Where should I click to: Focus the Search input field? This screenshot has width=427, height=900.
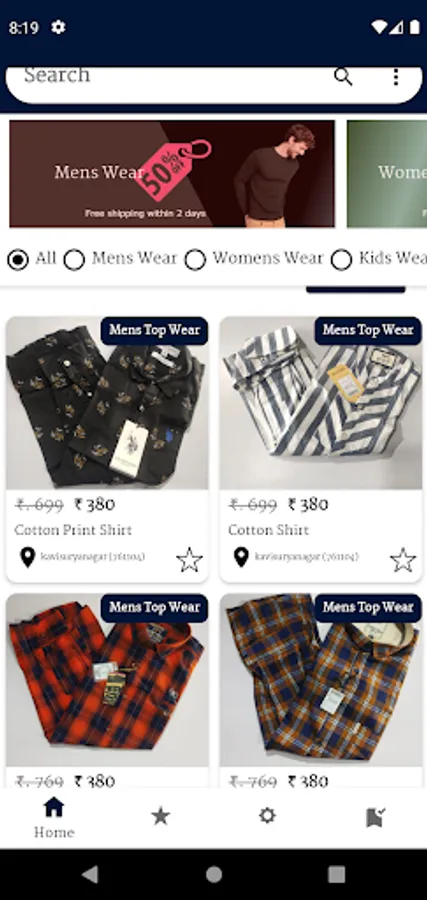coord(172,76)
